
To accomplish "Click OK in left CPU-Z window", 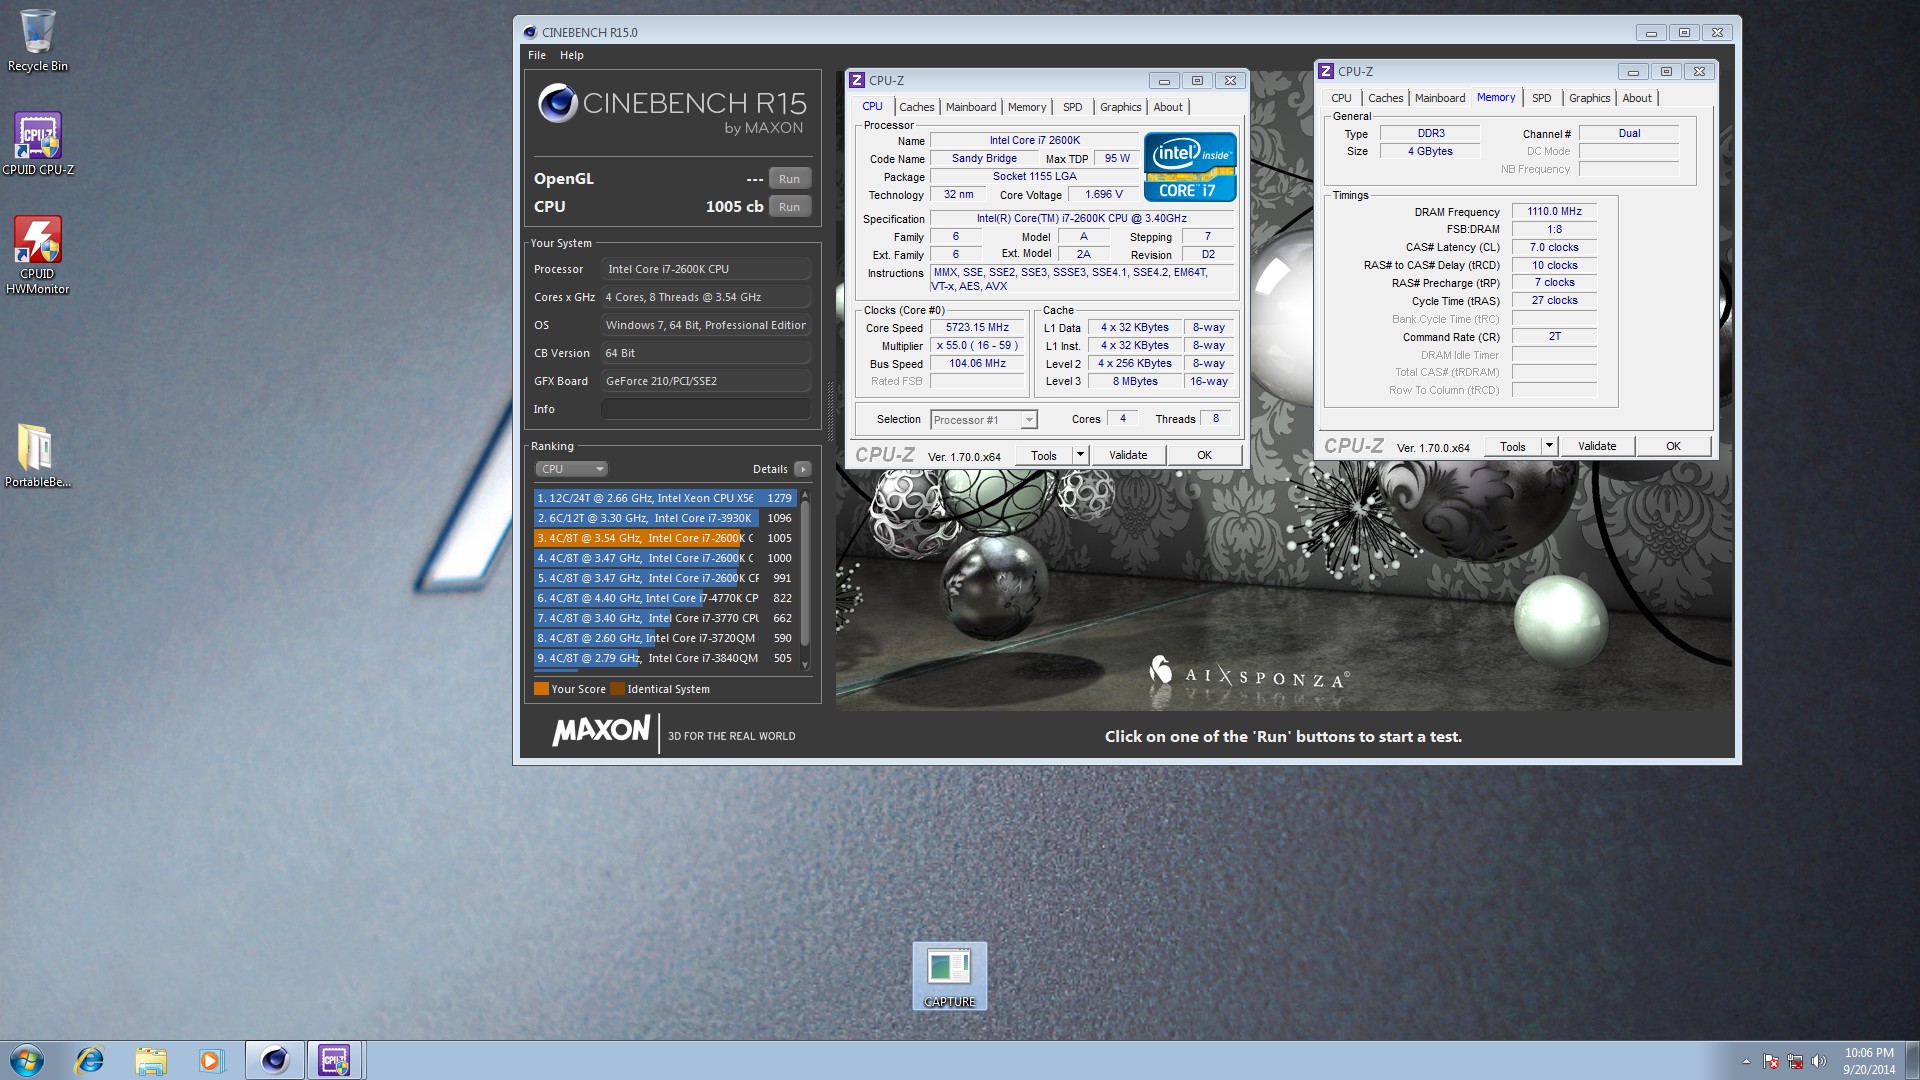I will coord(1204,455).
